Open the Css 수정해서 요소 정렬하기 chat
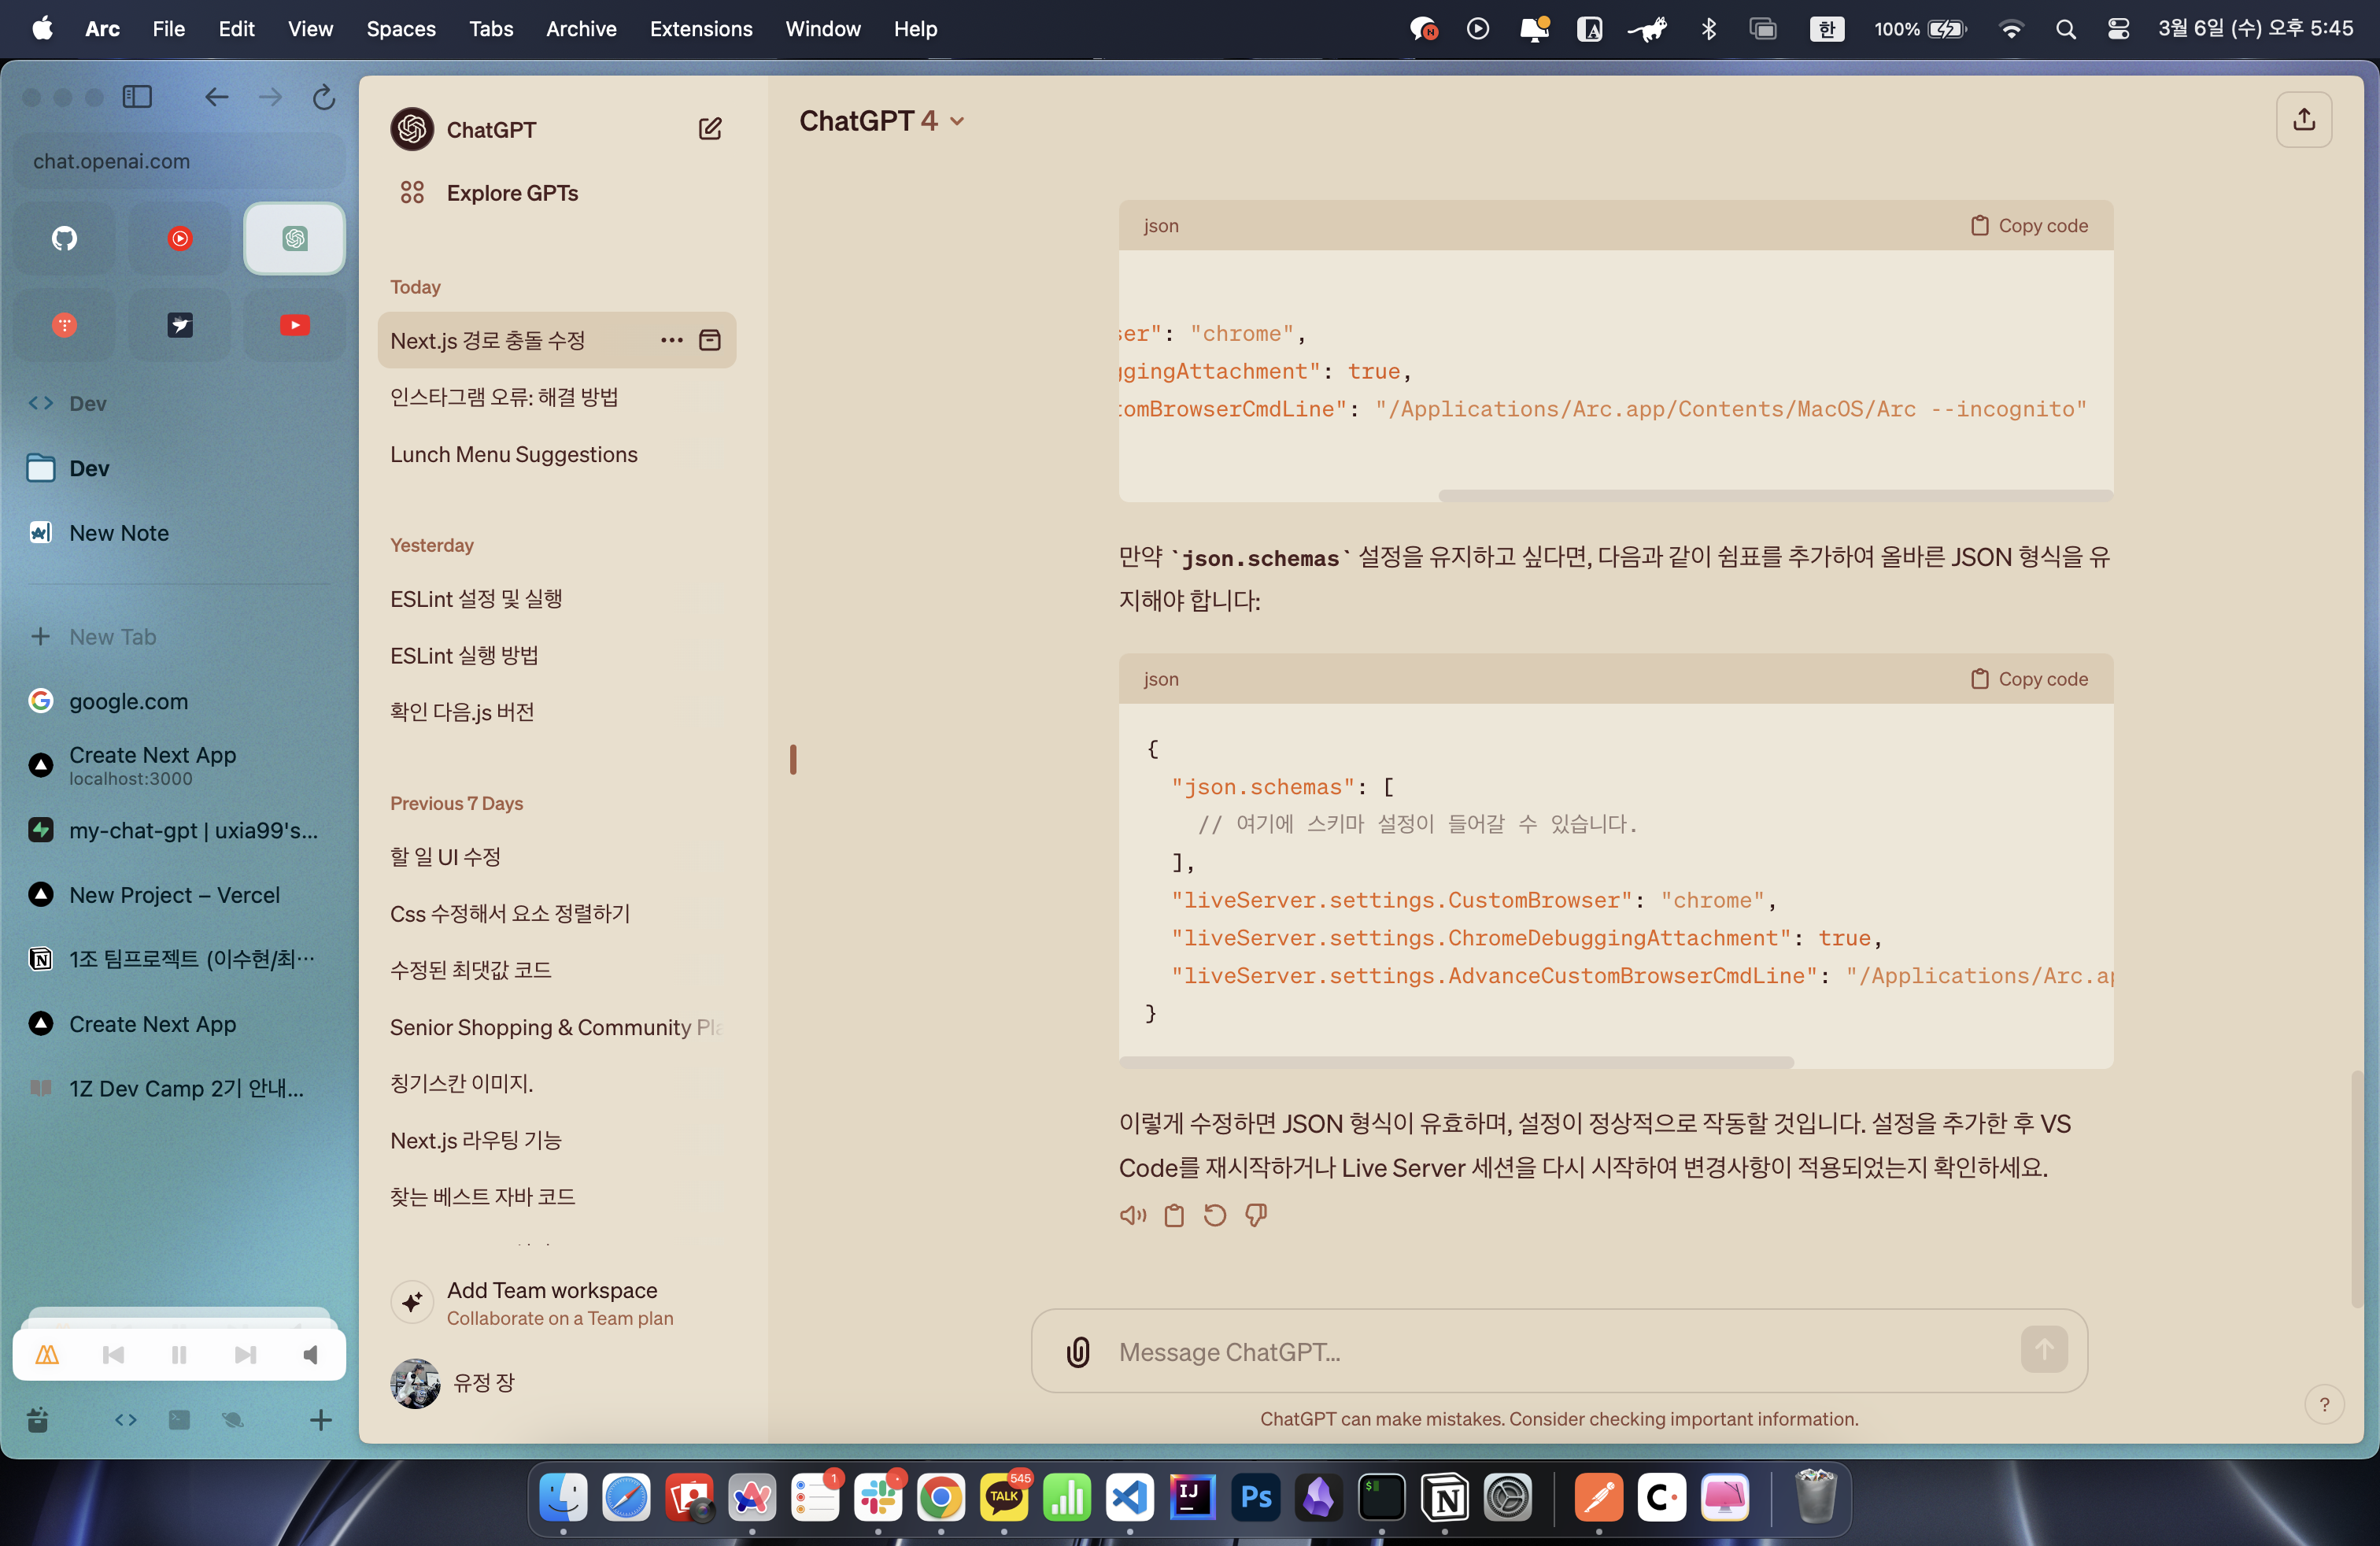The image size is (2380, 1546). click(x=557, y=913)
